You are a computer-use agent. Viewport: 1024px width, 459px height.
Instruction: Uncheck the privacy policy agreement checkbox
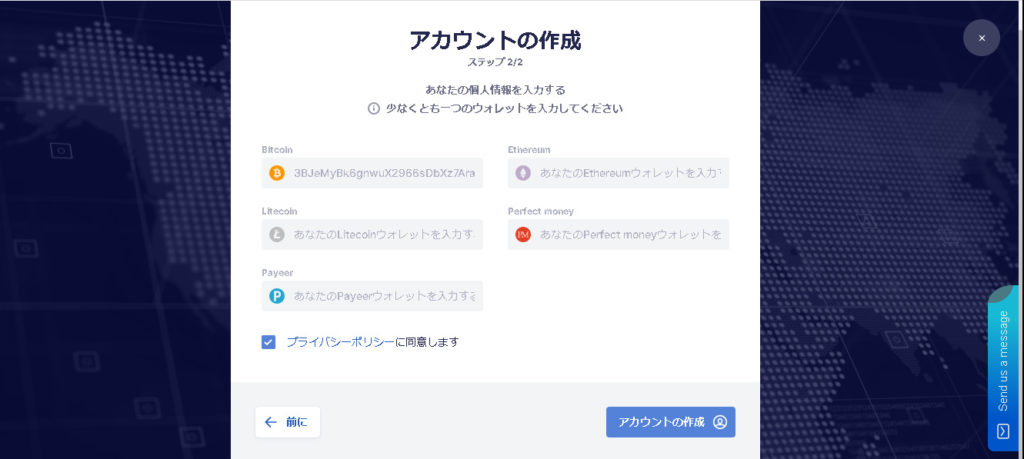click(268, 342)
